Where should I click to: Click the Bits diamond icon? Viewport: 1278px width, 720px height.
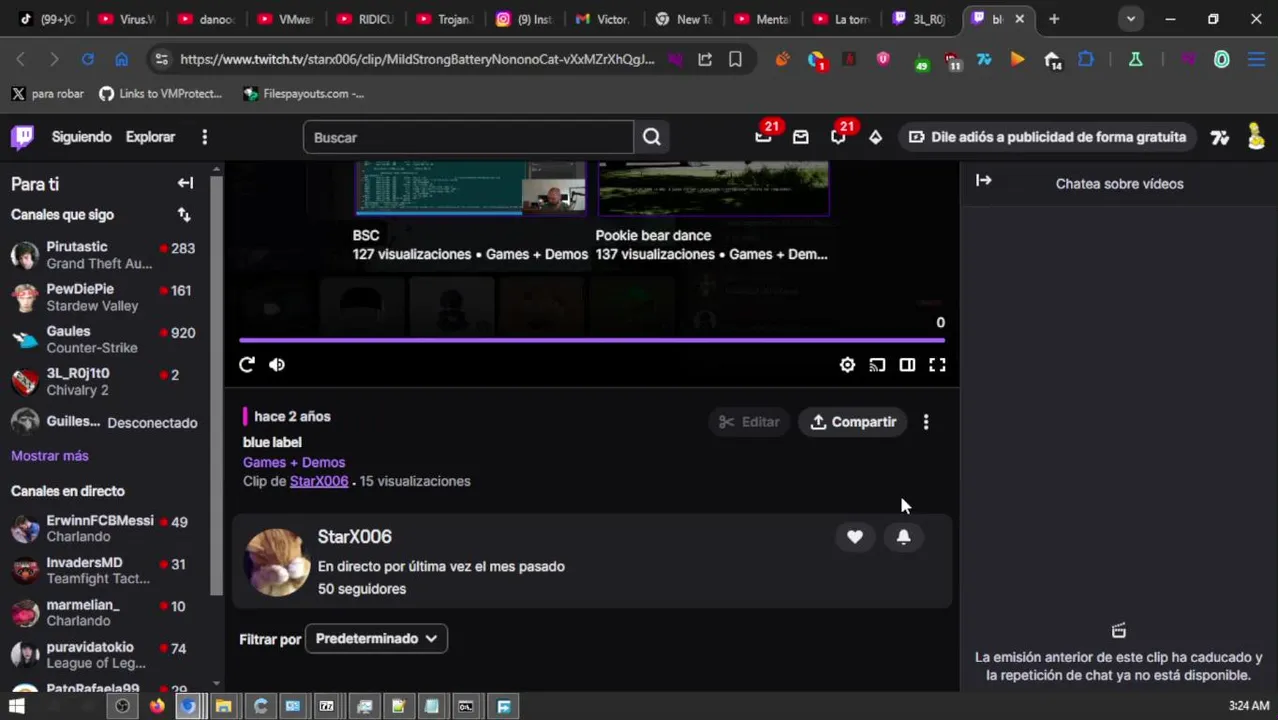pyautogui.click(x=875, y=137)
